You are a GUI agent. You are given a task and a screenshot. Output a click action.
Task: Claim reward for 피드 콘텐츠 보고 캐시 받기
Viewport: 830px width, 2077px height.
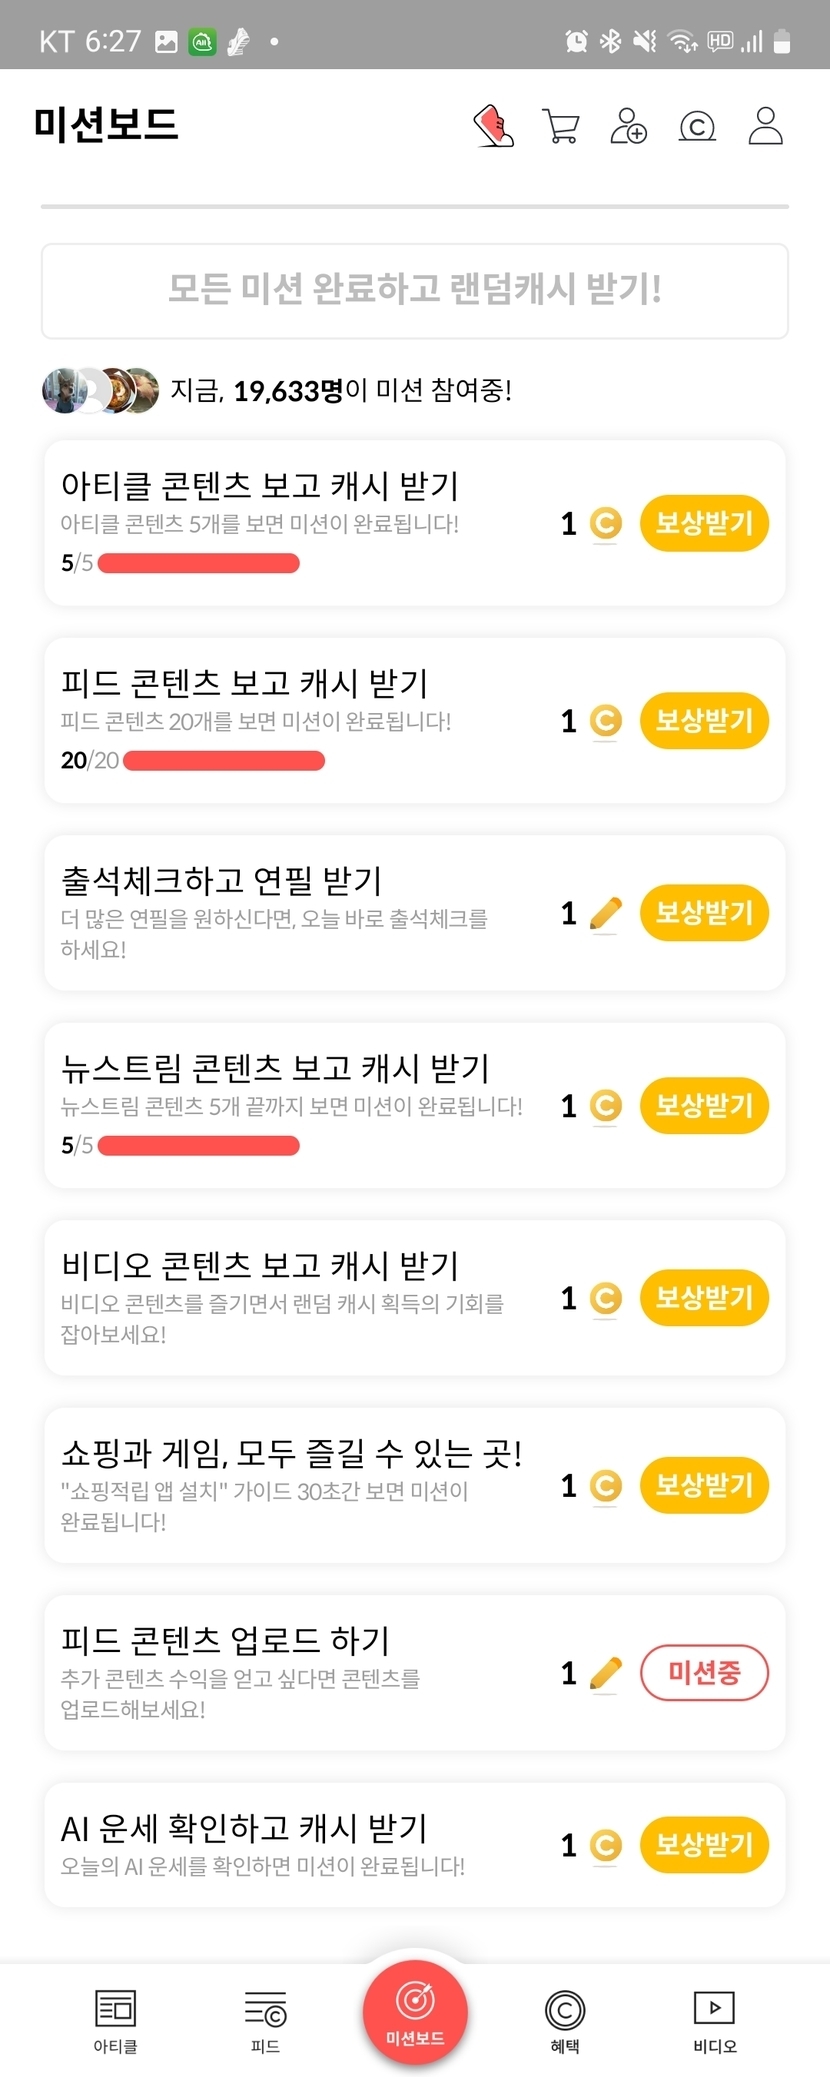(x=704, y=720)
